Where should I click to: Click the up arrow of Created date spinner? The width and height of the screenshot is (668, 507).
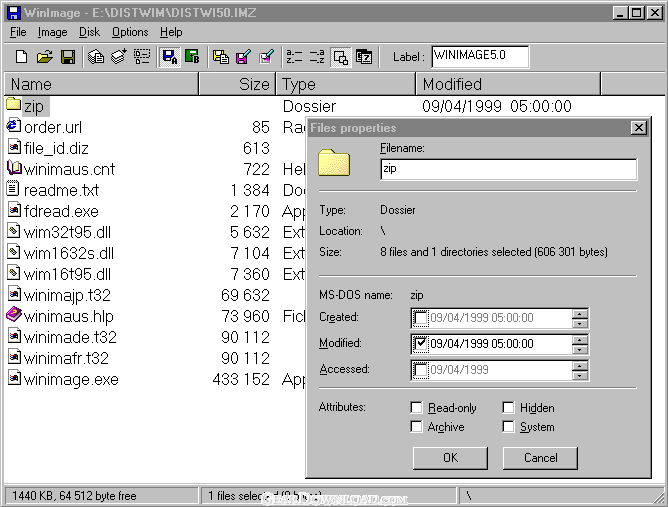pos(579,314)
